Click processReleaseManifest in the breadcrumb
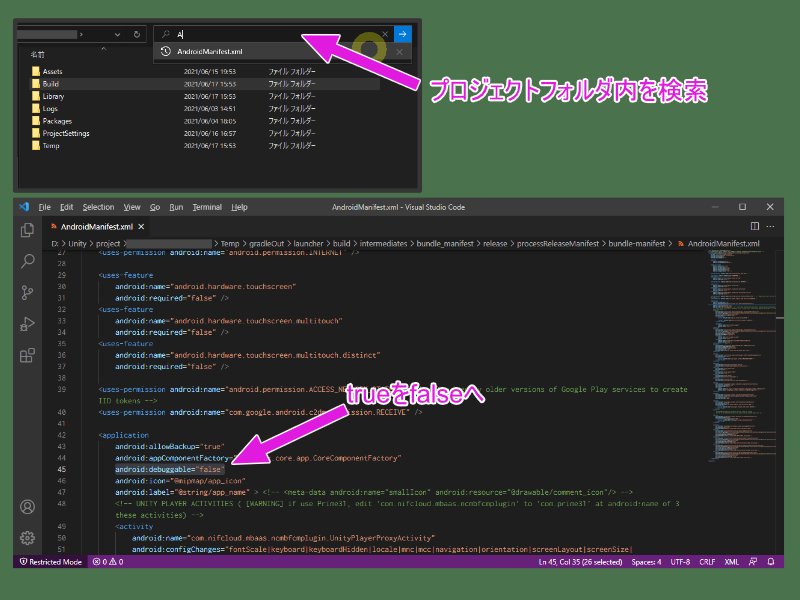The height and width of the screenshot is (600, 800). pyautogui.click(x=558, y=243)
